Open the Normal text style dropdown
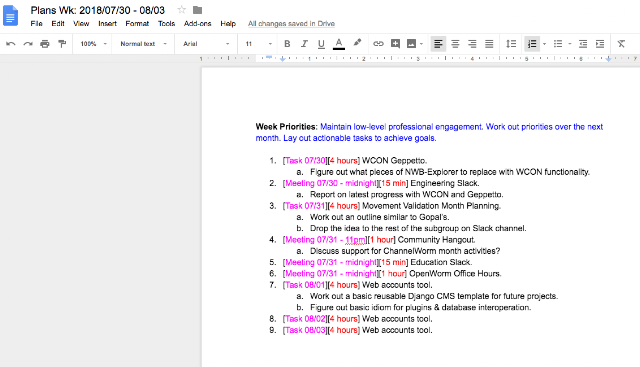The image size is (640, 367). (x=144, y=44)
